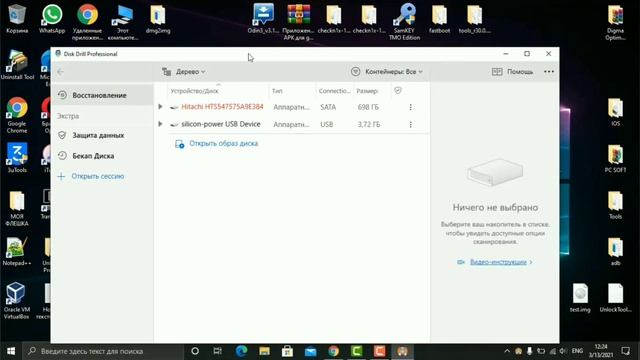Open Notepad++ desktop shortcut
640x360 pixels.
17,251
